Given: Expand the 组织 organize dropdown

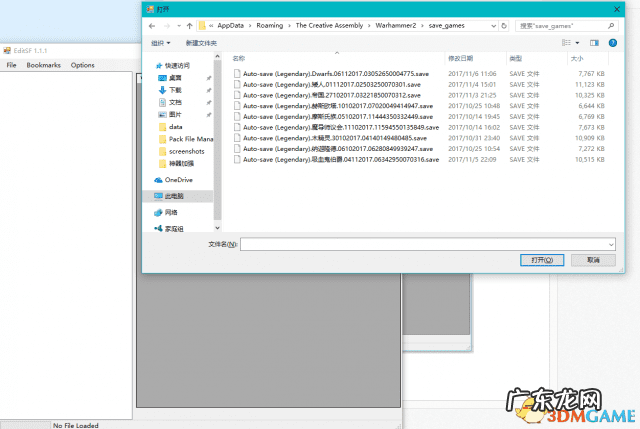Looking at the screenshot, I should tap(161, 43).
